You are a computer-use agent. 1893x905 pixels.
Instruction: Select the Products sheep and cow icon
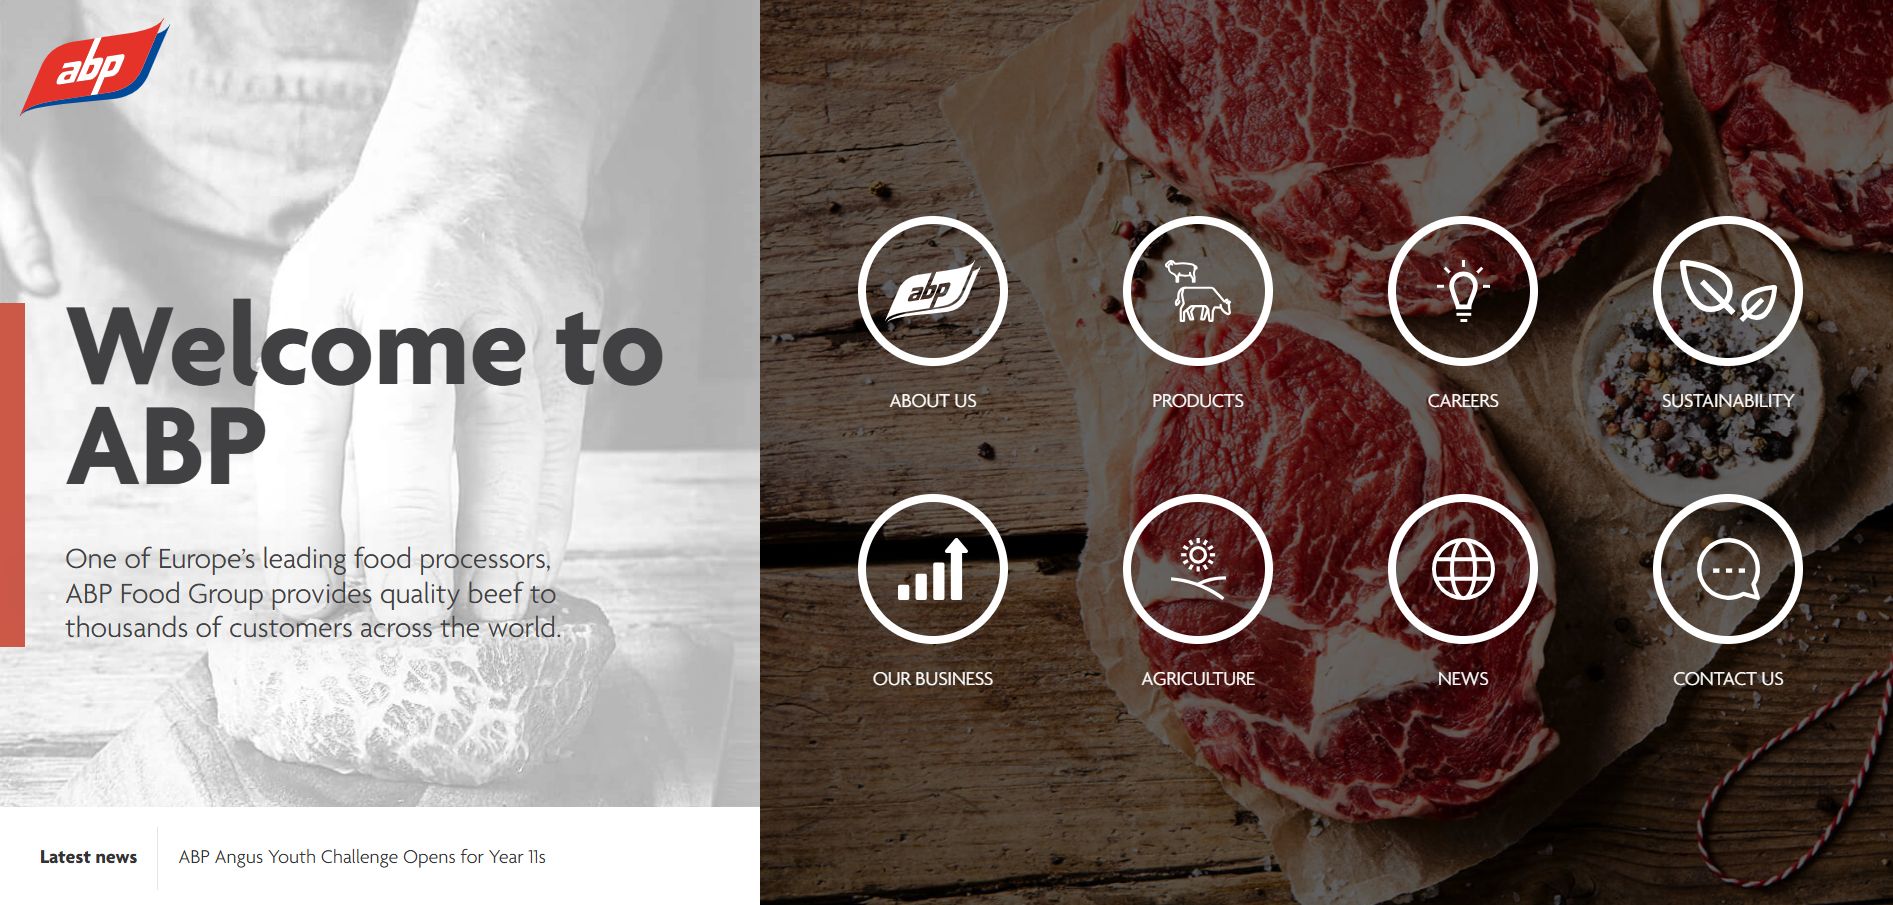coord(1197,291)
